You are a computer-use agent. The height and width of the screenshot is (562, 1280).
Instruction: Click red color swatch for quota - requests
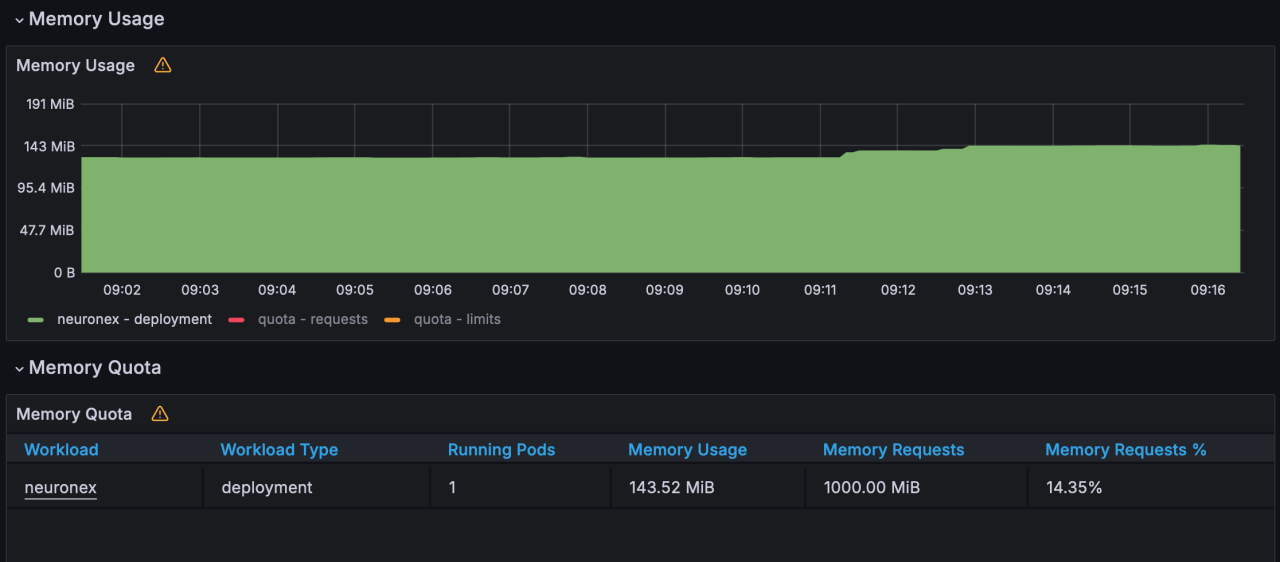click(x=237, y=320)
